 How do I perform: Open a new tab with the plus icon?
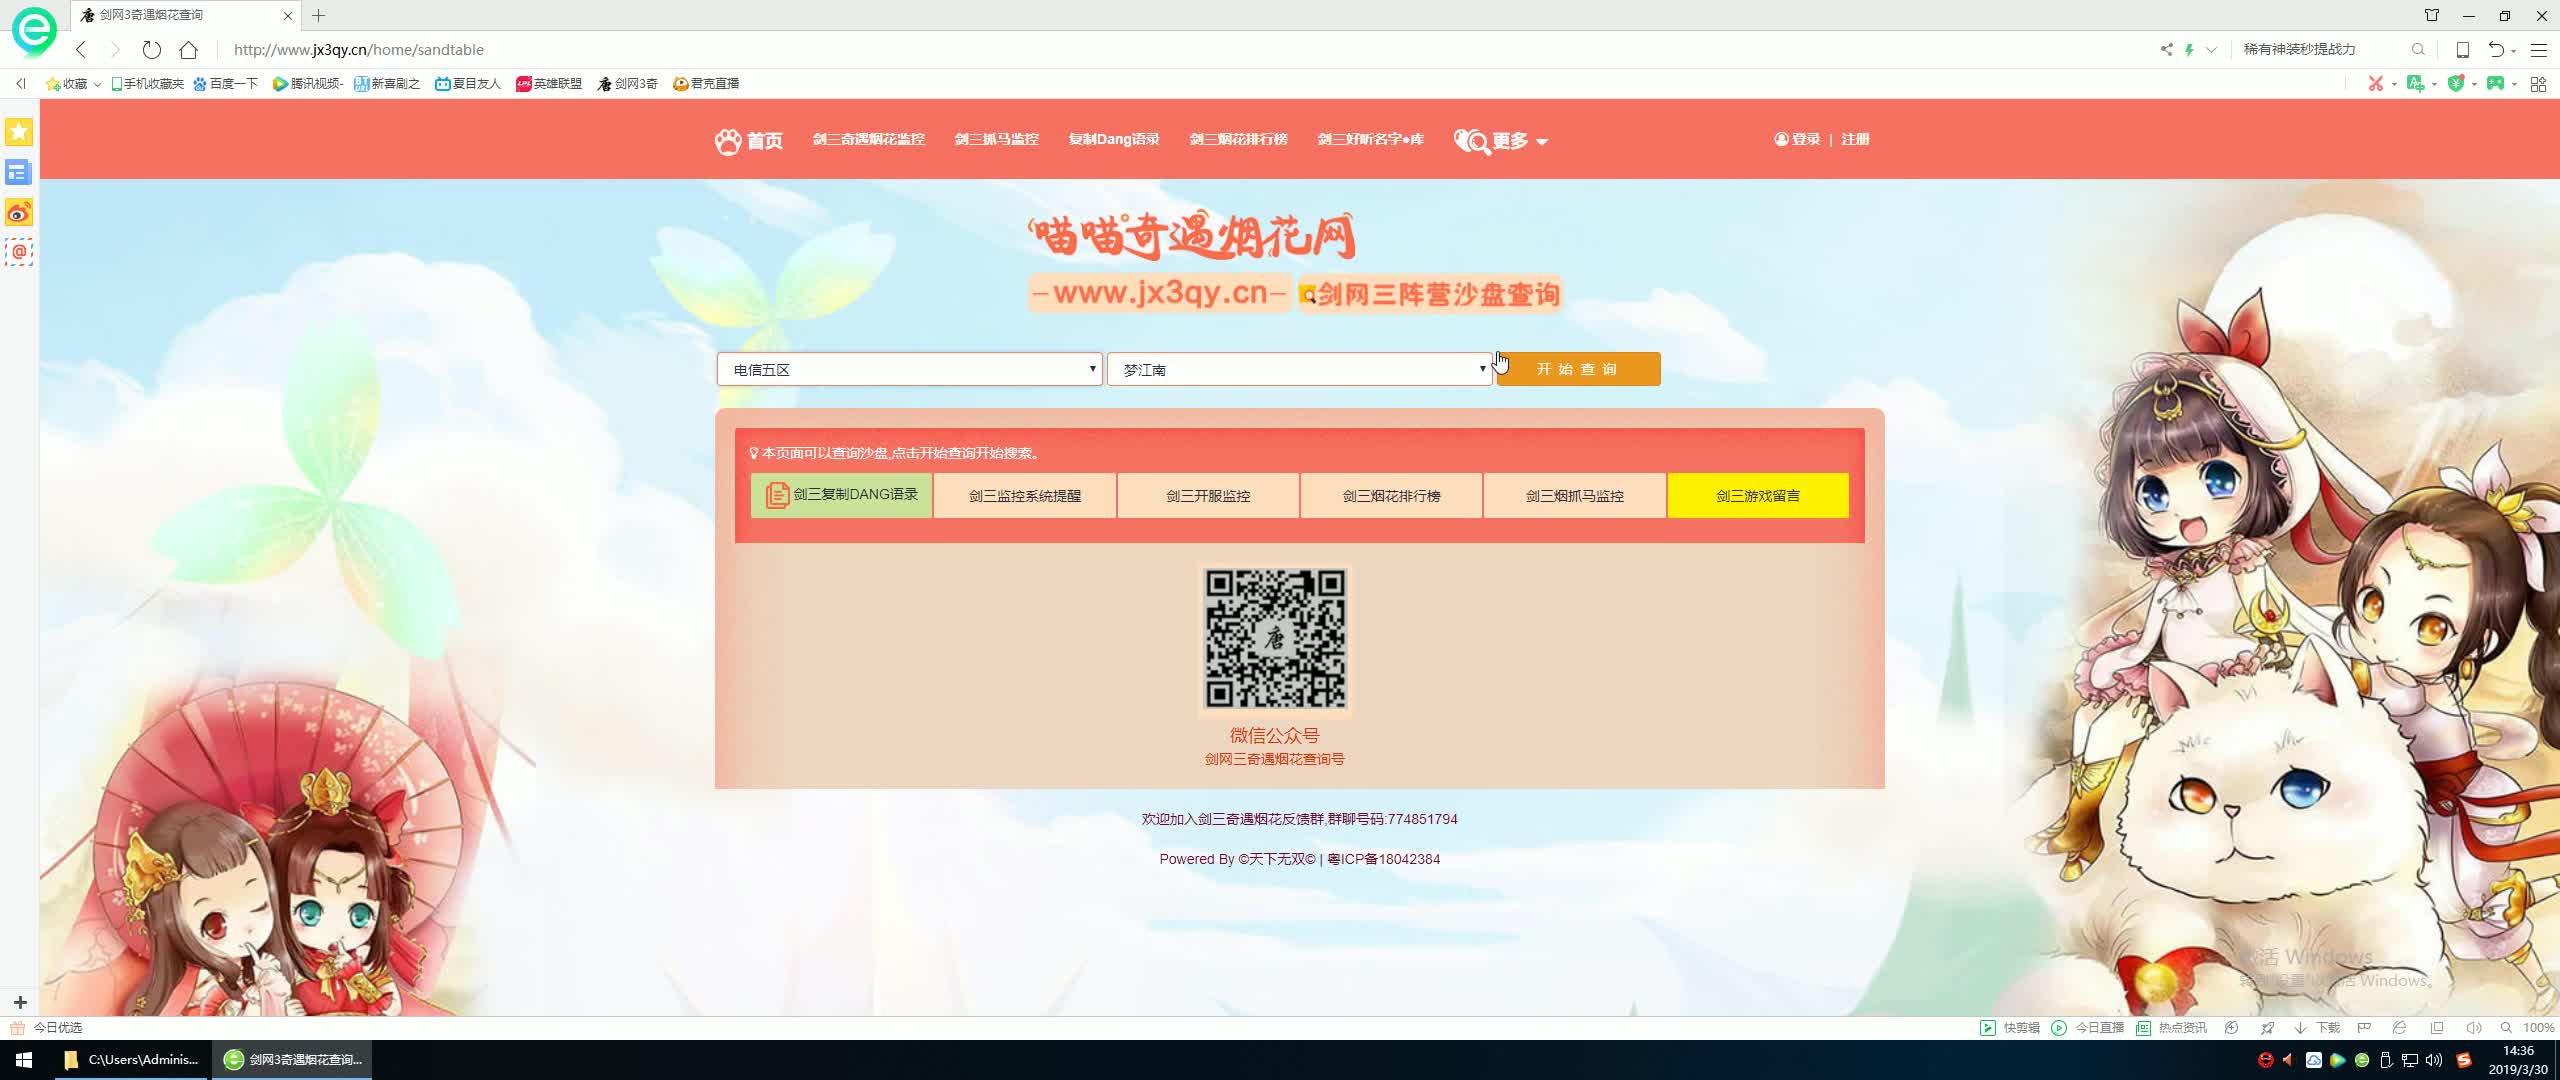[318, 15]
